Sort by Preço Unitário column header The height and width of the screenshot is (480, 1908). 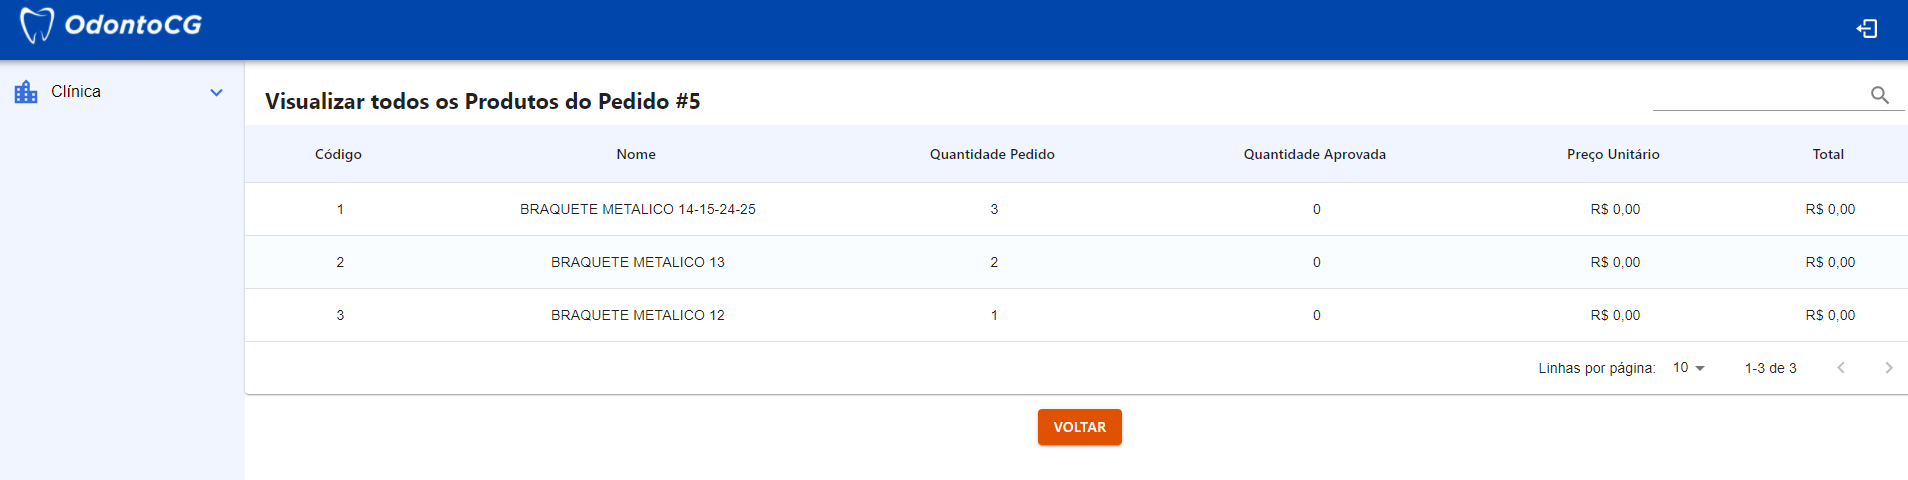point(1613,154)
